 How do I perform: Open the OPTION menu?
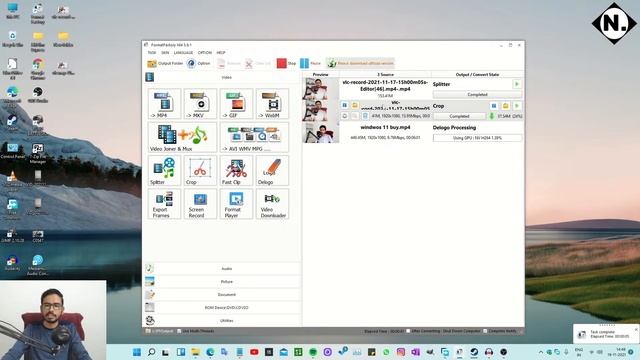point(205,53)
